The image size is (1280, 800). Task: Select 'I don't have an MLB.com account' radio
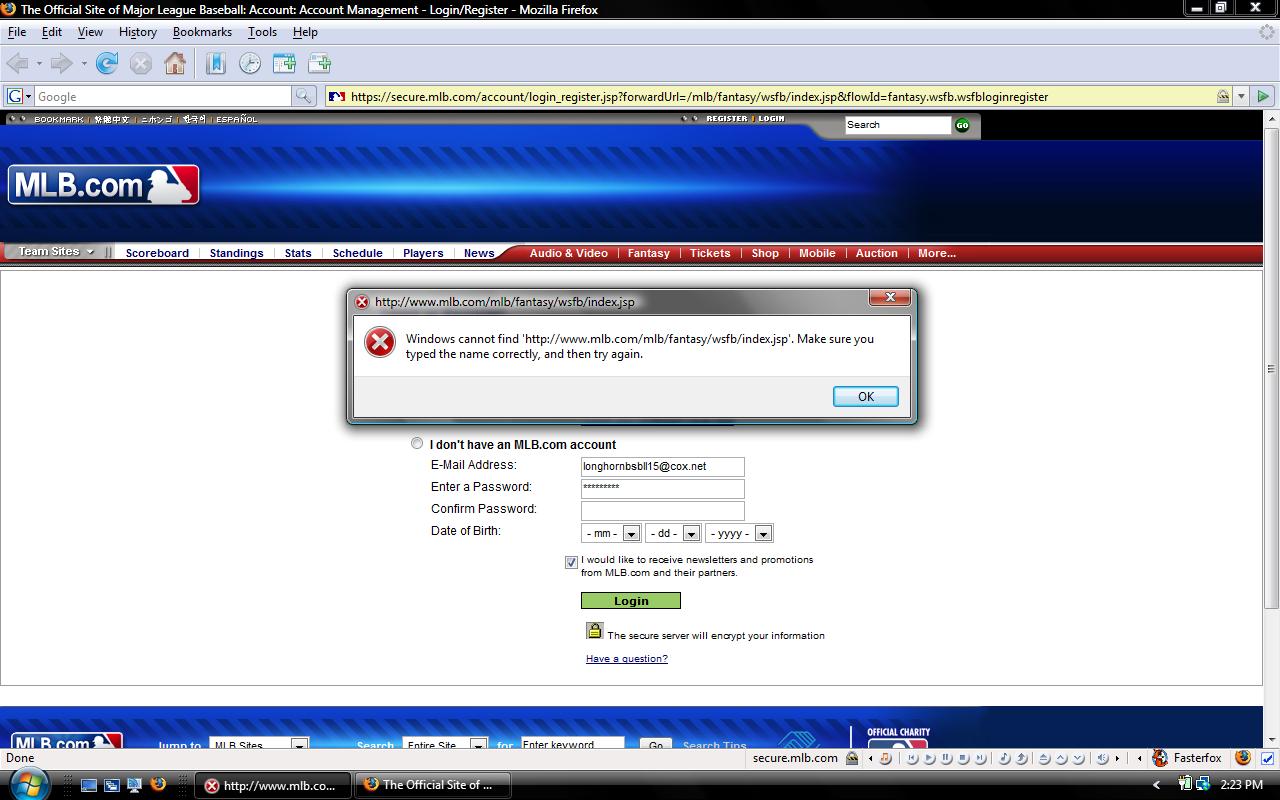pos(417,444)
